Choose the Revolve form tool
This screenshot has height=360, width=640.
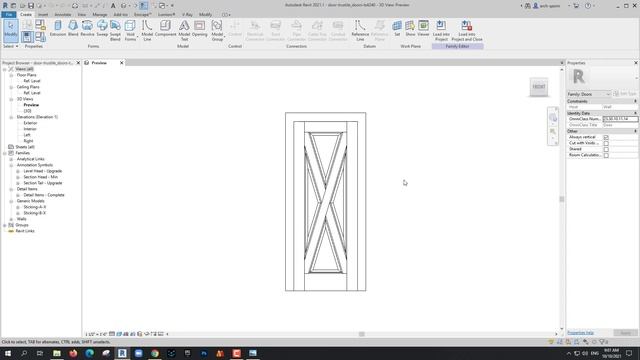[x=87, y=29]
